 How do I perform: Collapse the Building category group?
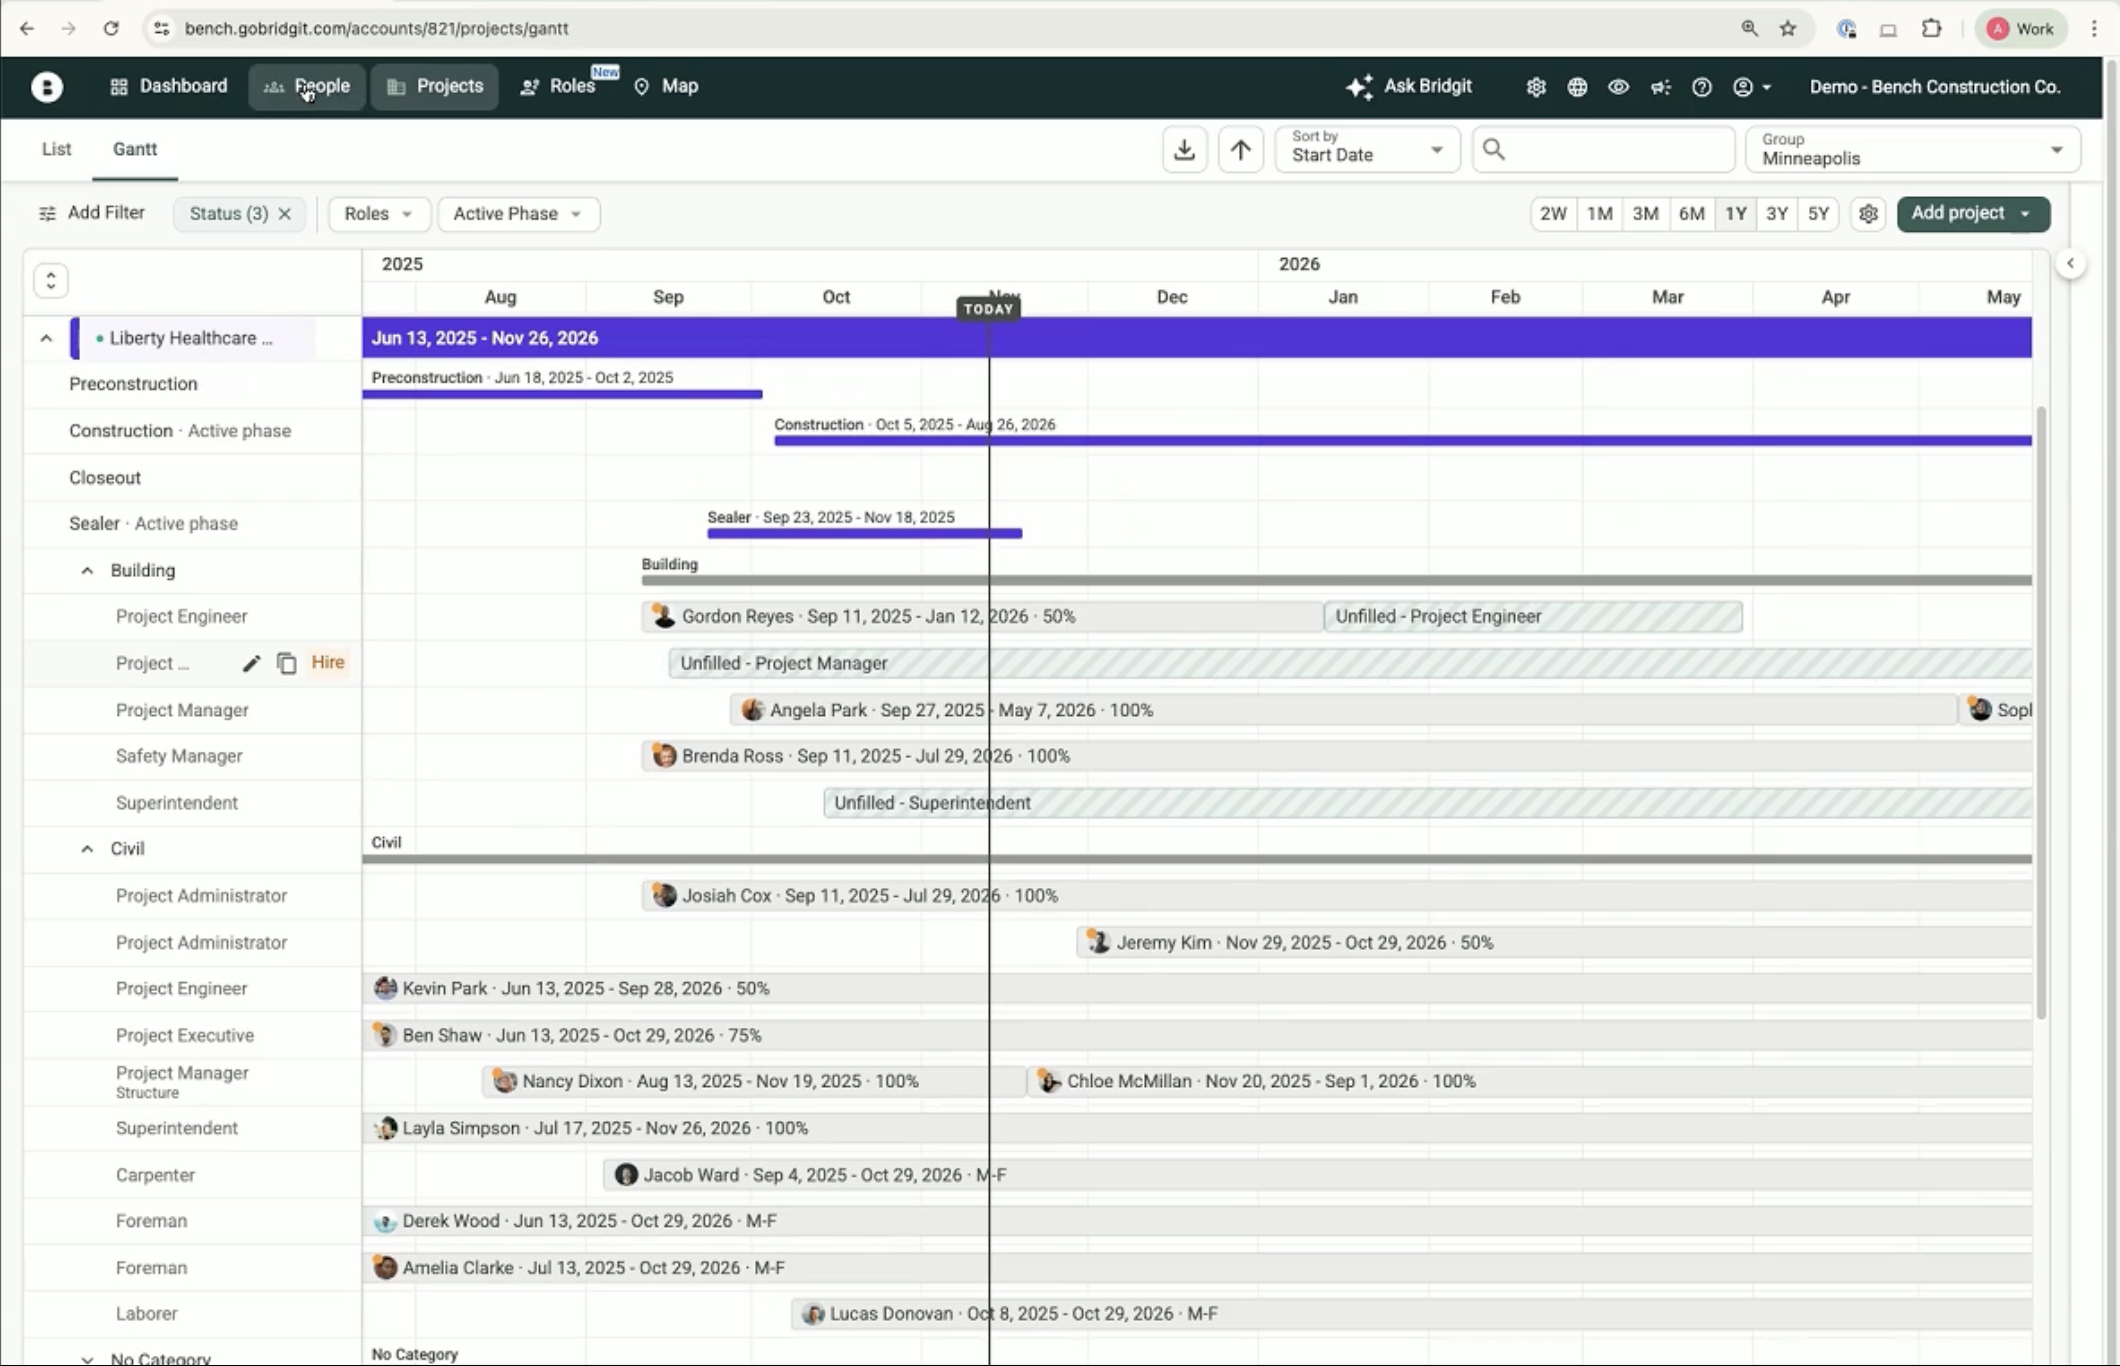click(87, 571)
